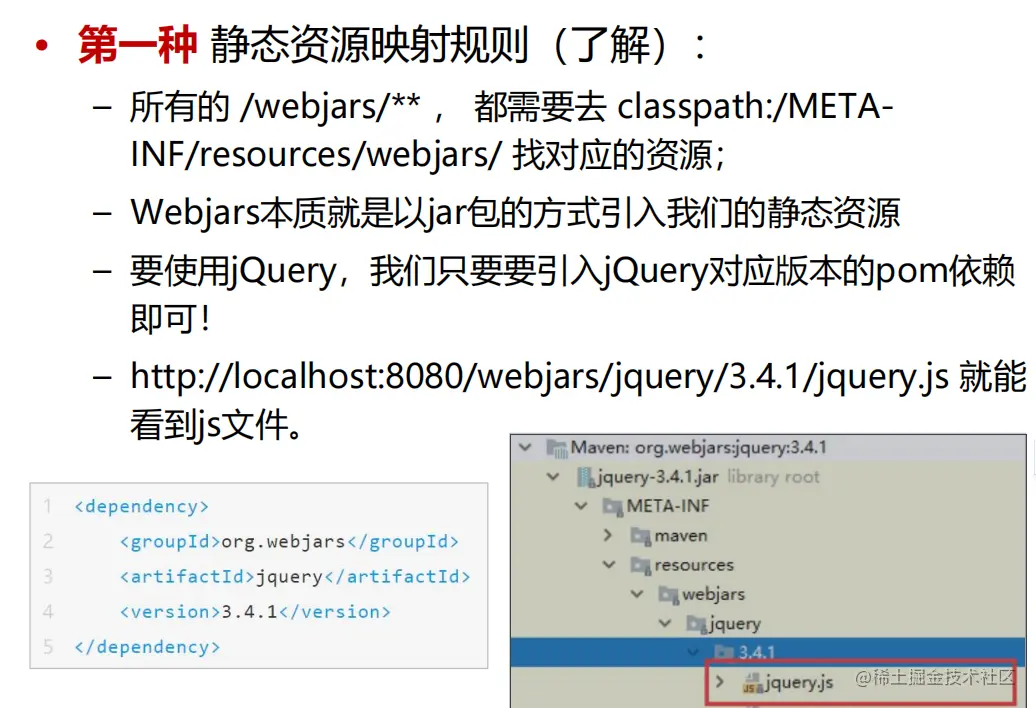Click the gray 'library root' label
Image resolution: width=1036 pixels, height=708 pixels.
[773, 477]
